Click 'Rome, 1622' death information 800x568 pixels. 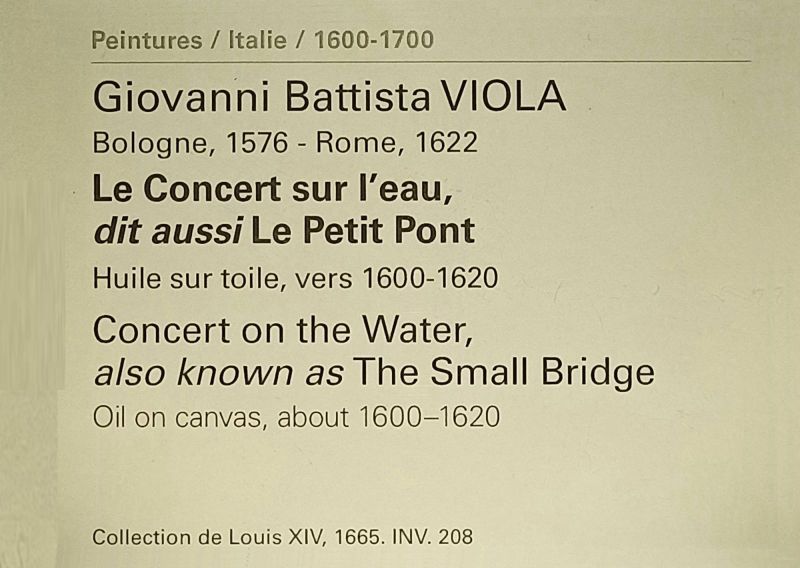[x=397, y=143]
